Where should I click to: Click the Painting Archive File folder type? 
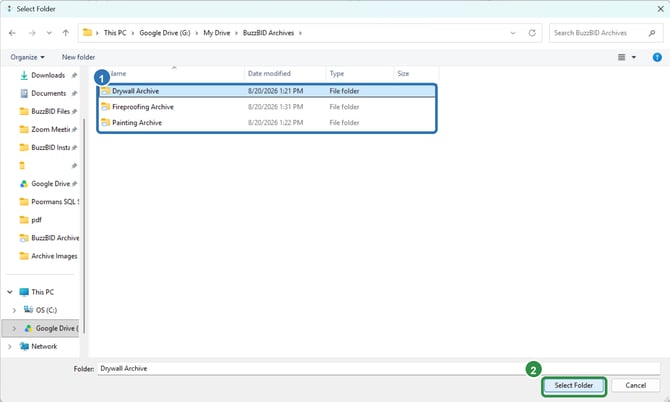click(344, 123)
